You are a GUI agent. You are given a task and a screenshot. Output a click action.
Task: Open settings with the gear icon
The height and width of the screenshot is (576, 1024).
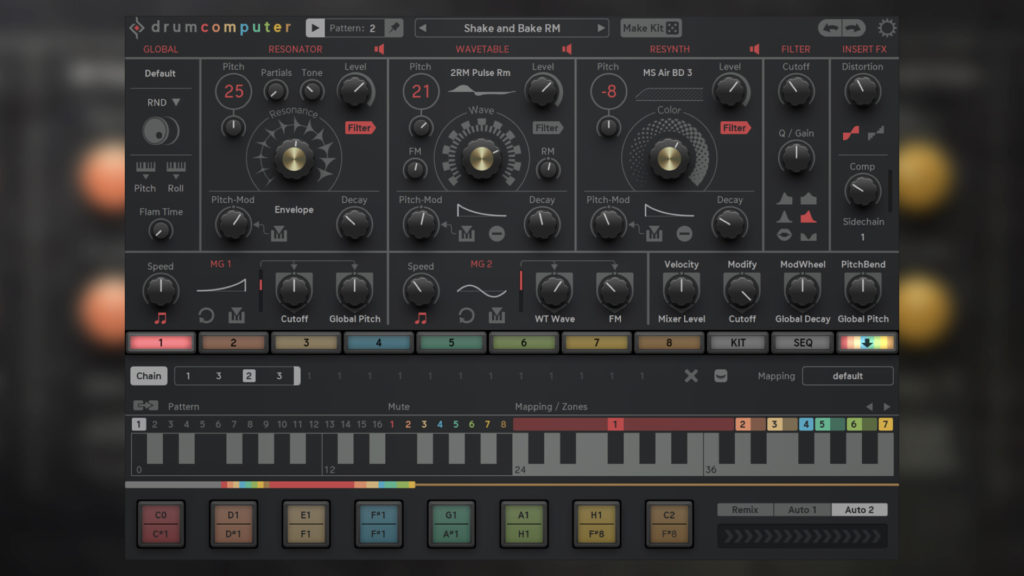pyautogui.click(x=886, y=28)
